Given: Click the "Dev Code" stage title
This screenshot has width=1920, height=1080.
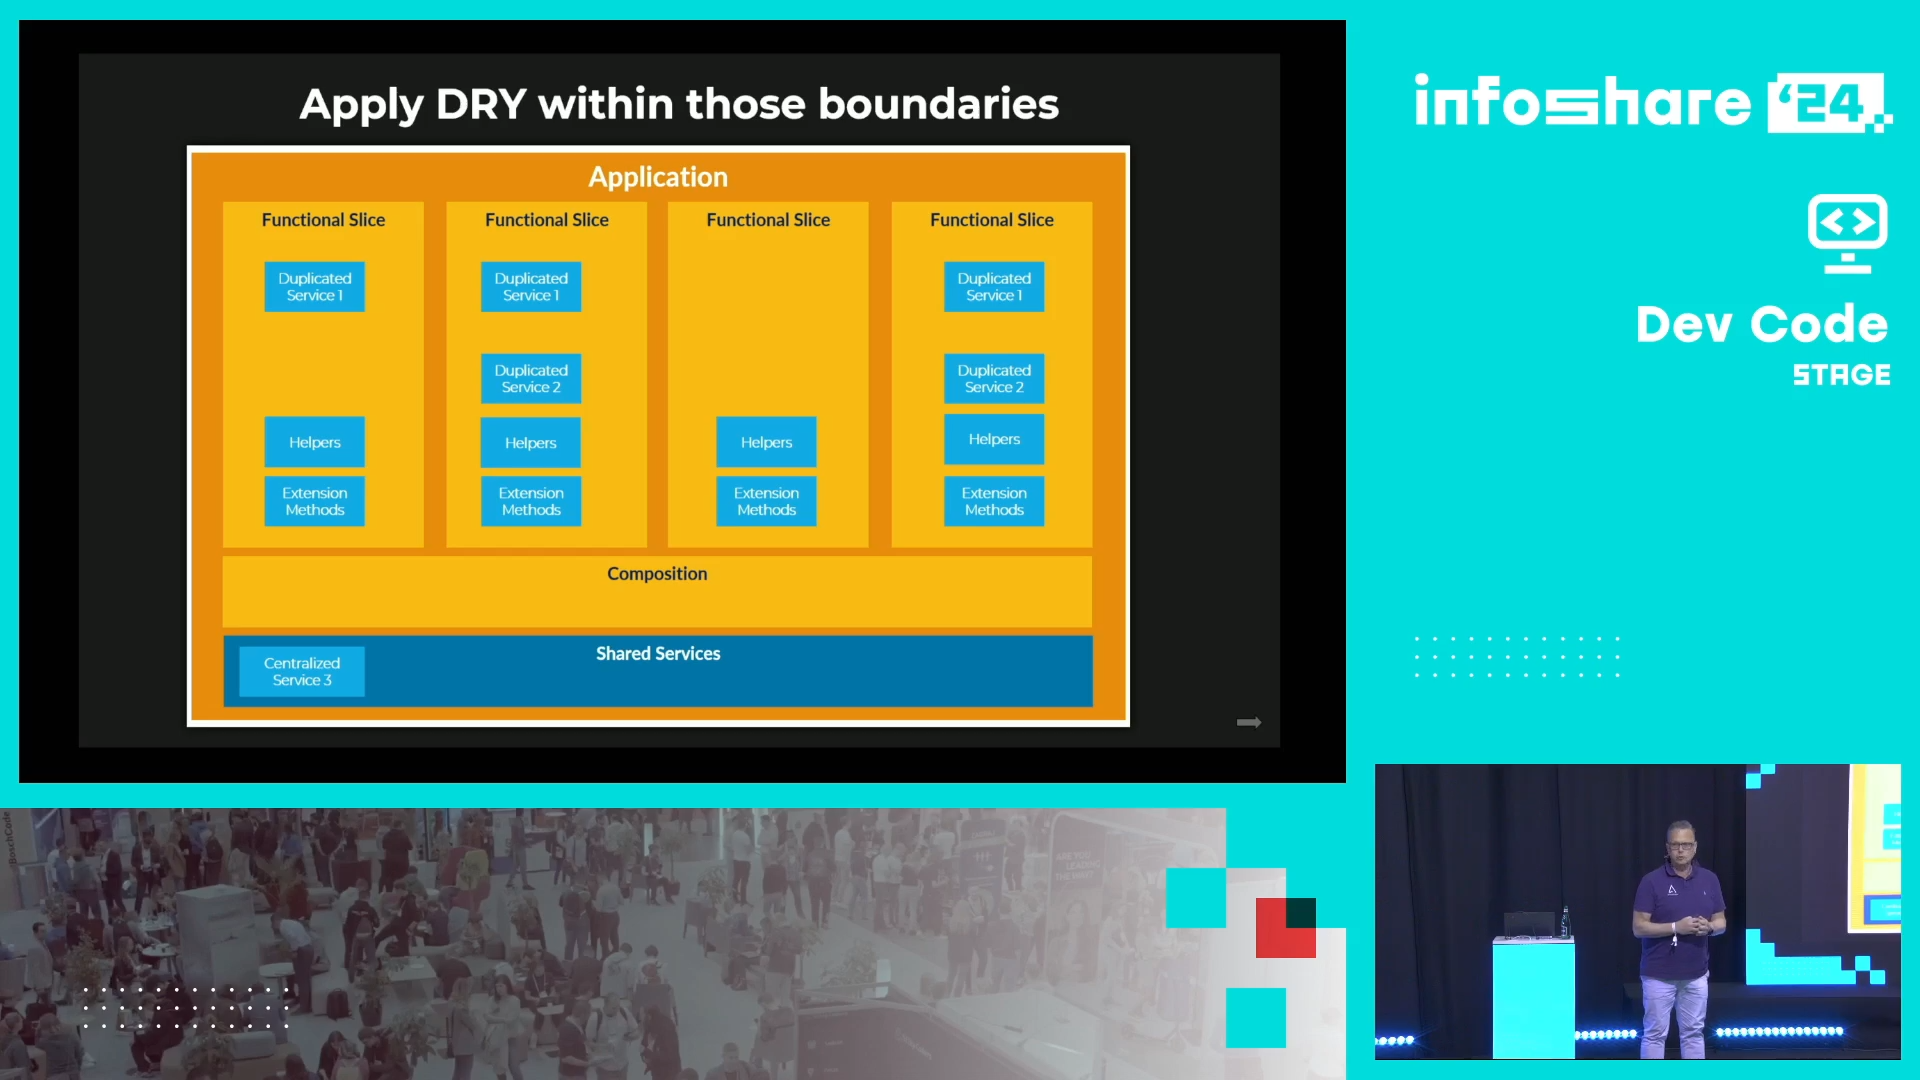Looking at the screenshot, I should (1761, 324).
